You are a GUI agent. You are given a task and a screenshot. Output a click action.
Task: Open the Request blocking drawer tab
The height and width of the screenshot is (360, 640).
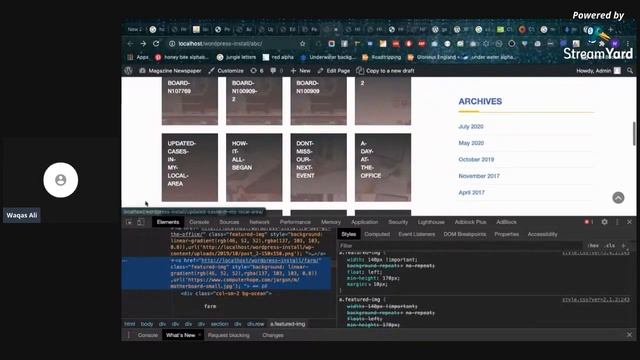click(x=229, y=335)
